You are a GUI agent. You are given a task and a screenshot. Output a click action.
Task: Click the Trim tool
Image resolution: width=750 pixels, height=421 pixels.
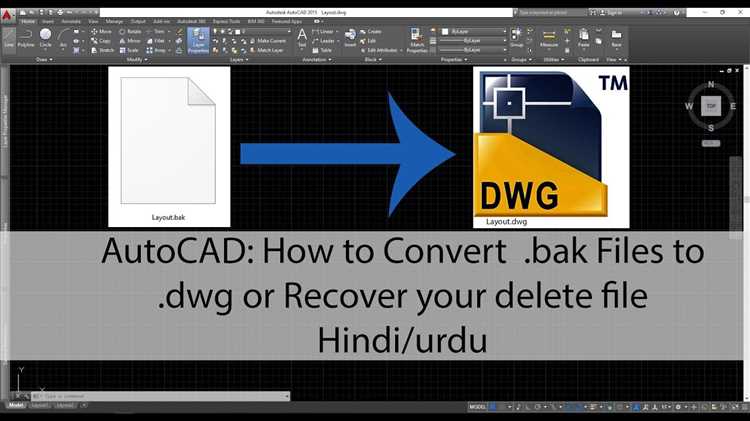(x=155, y=31)
